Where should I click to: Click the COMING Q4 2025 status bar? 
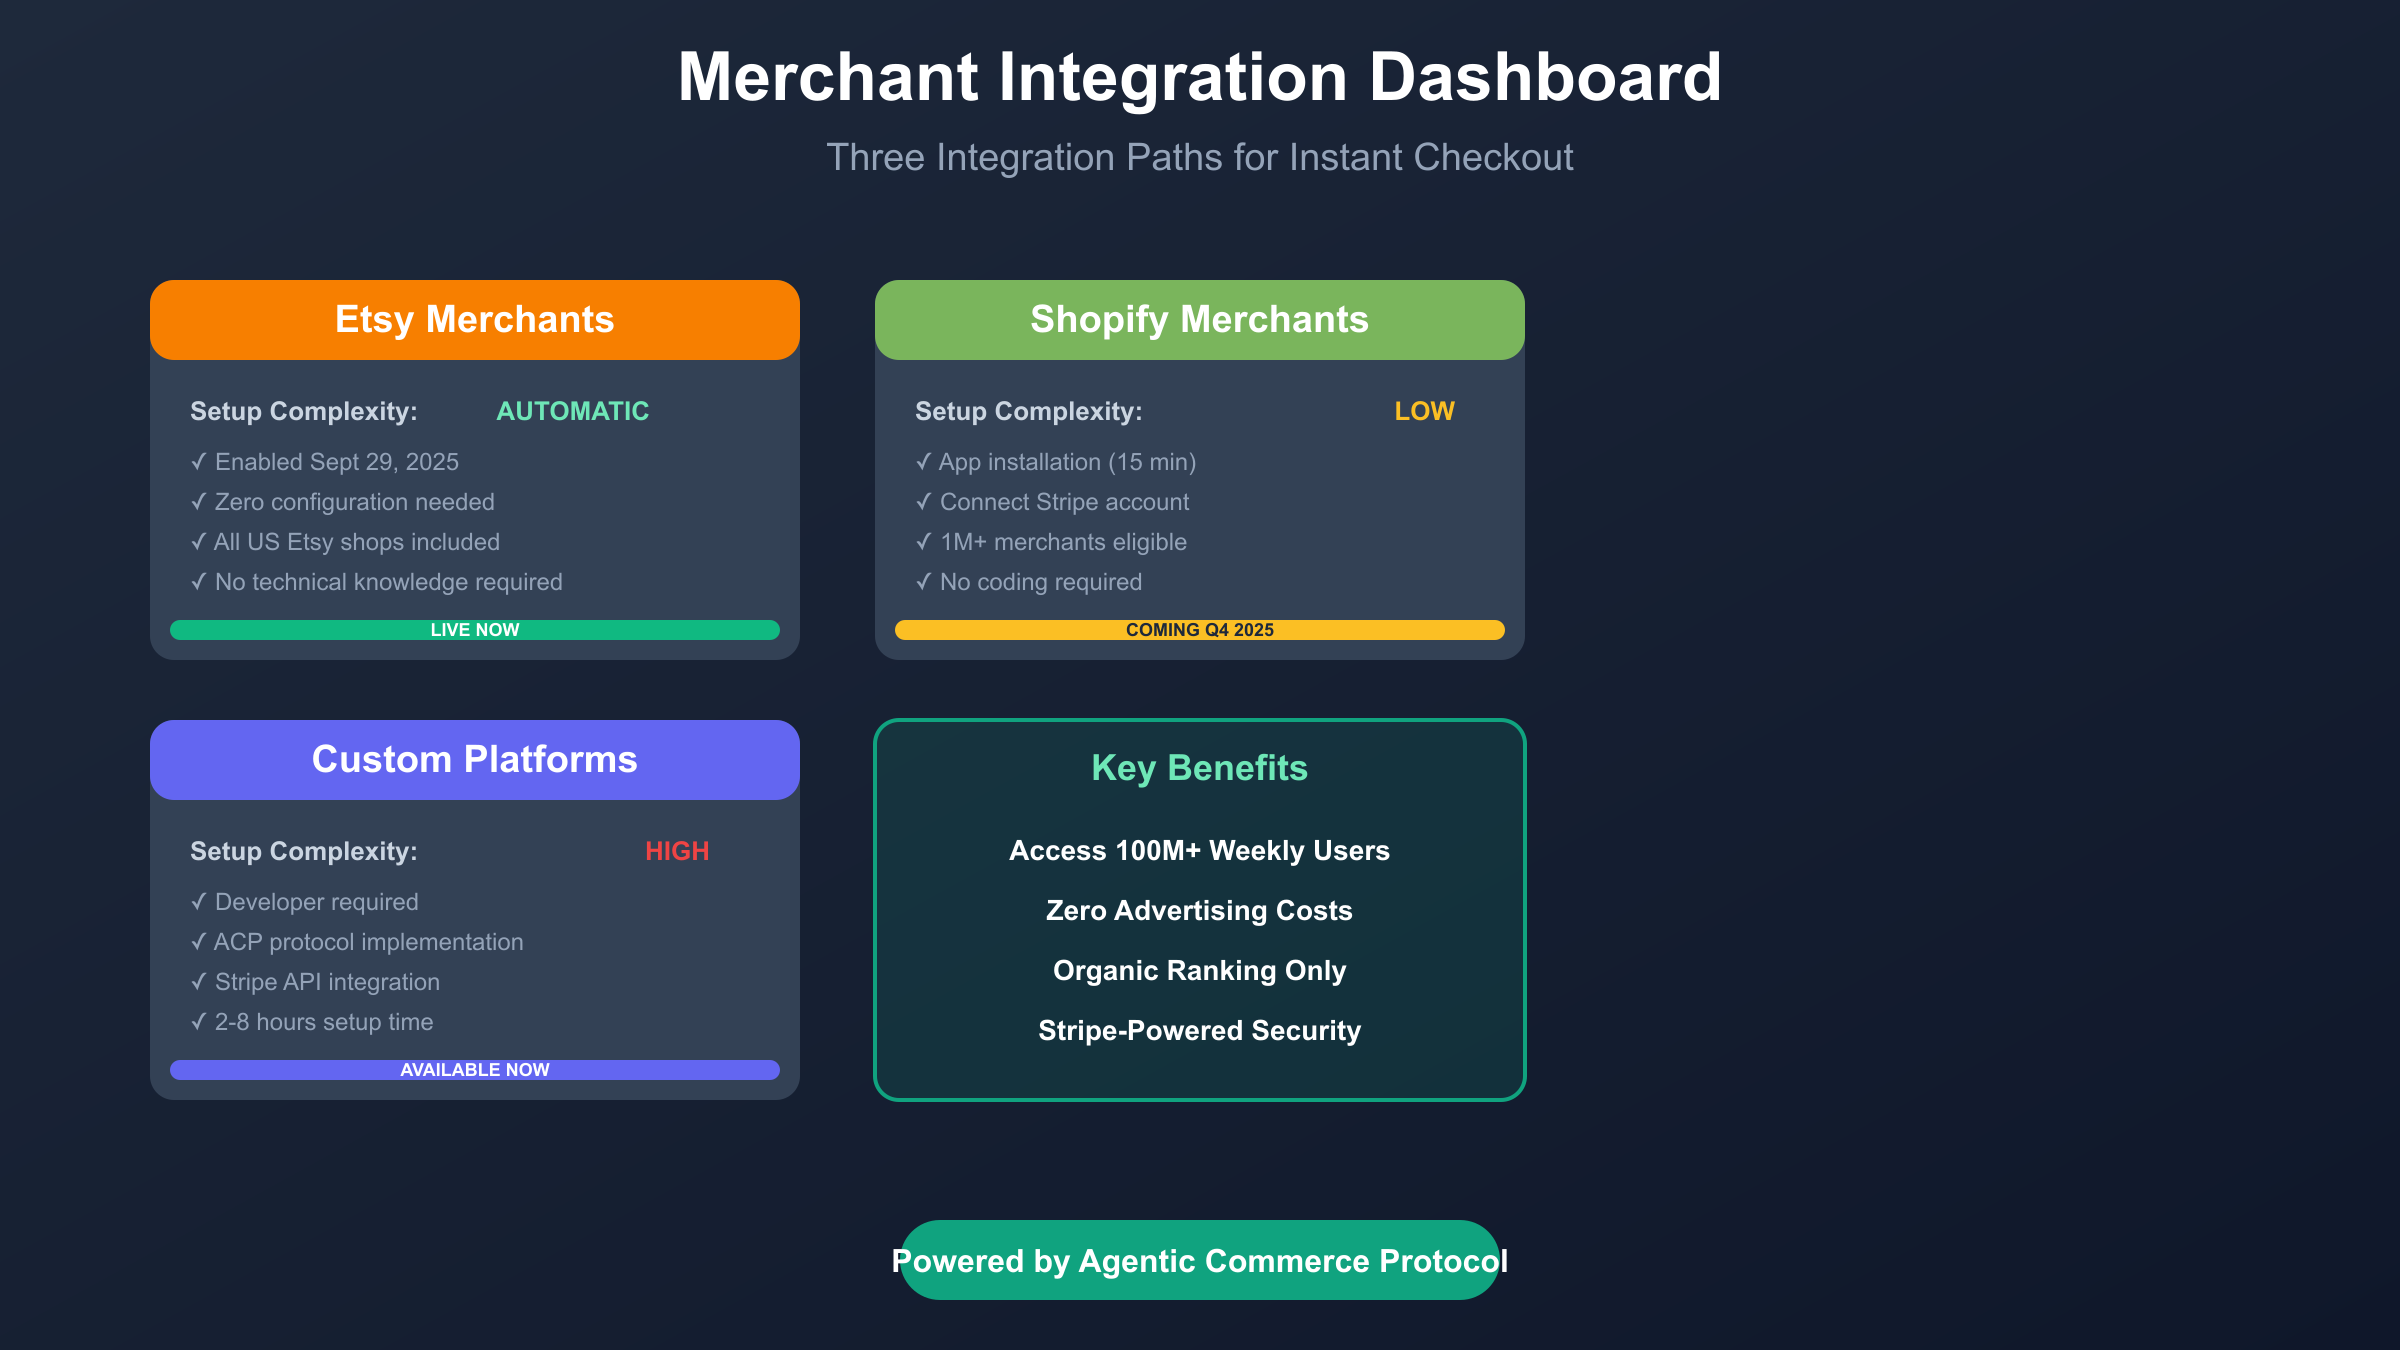1199,630
